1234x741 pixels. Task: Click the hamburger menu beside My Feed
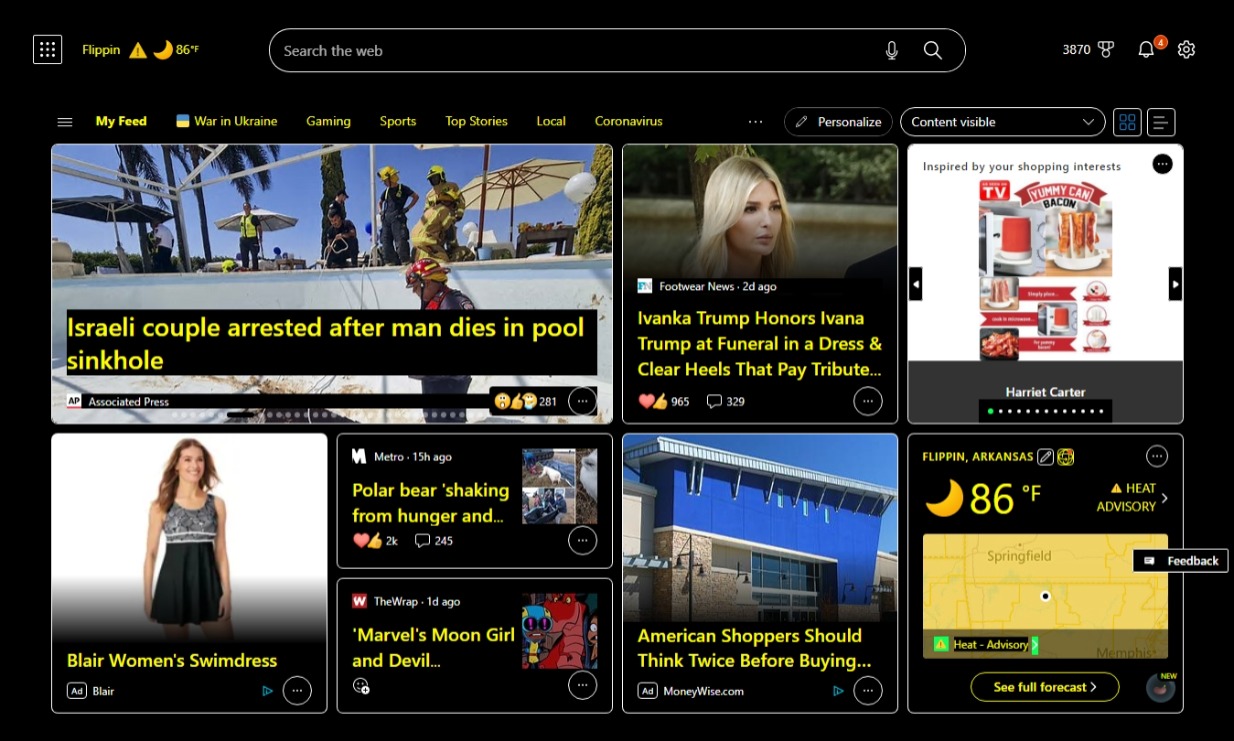click(65, 122)
